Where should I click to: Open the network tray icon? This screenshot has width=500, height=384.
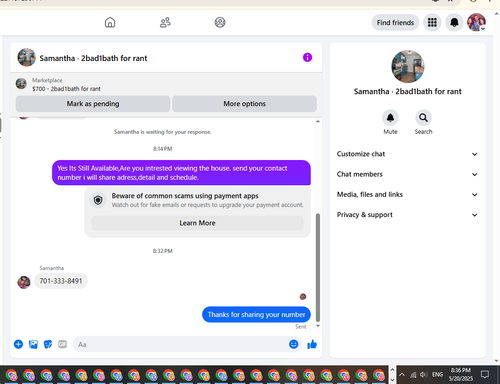tap(413, 375)
